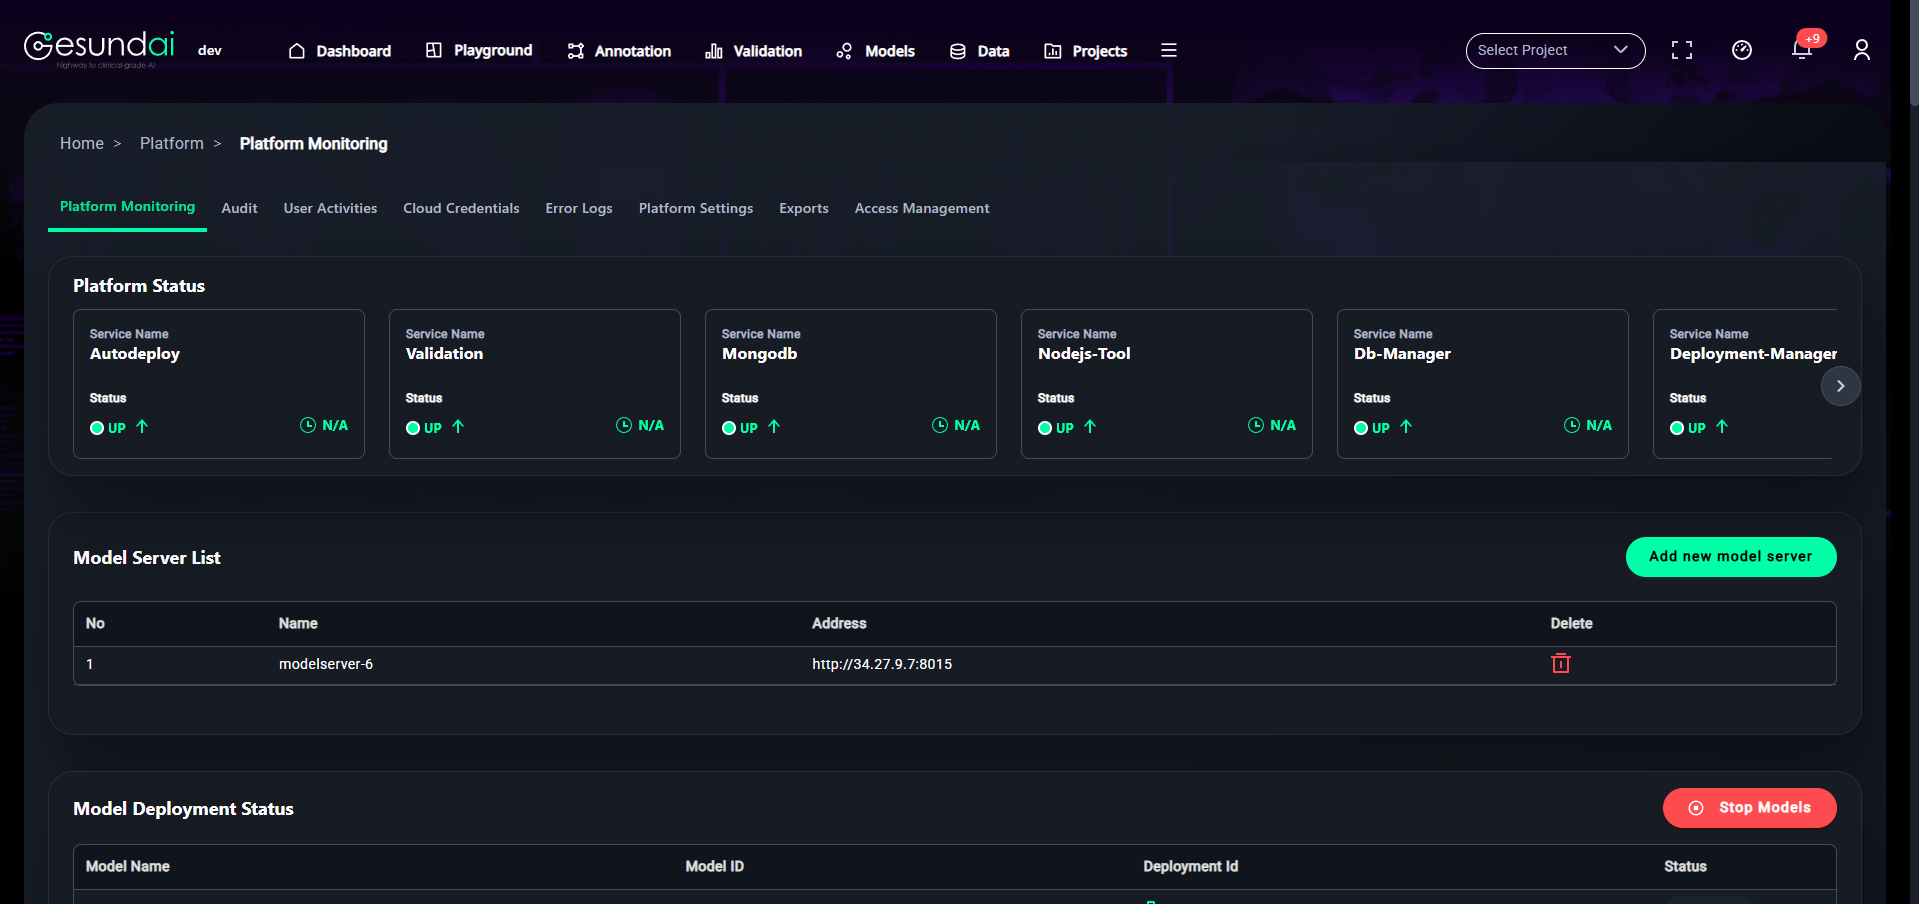Click the Autodeploy service name
This screenshot has height=904, width=1919.
135,354
